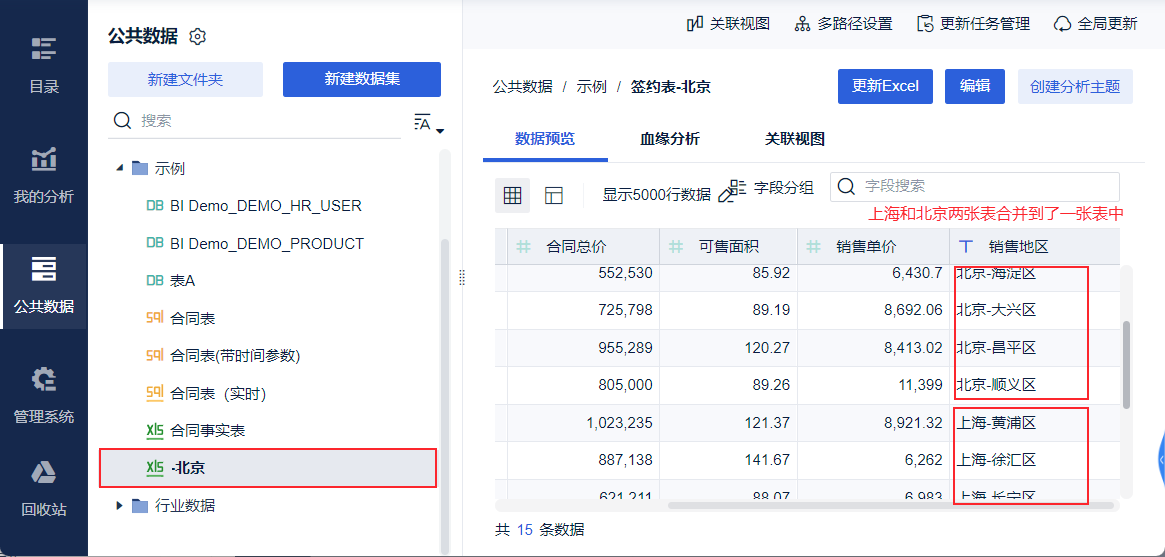Open 管理系统 in left navigation
Screen dimensions: 1165x557
pyautogui.click(x=44, y=397)
